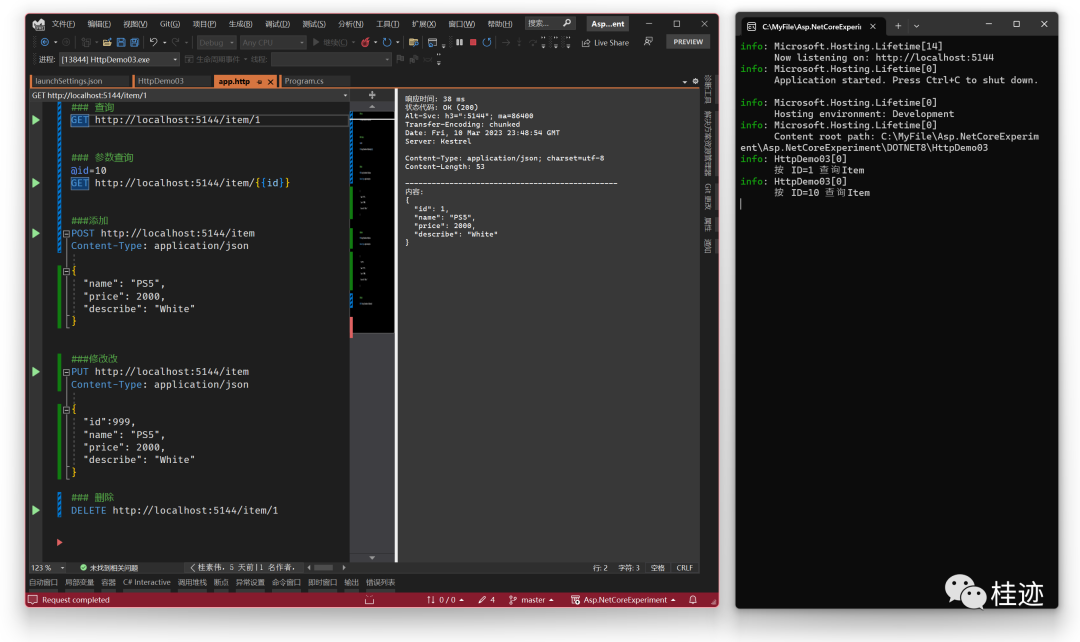This screenshot has height=642, width=1080.
Task: Click the 搜索 search box
Action: tap(550, 23)
